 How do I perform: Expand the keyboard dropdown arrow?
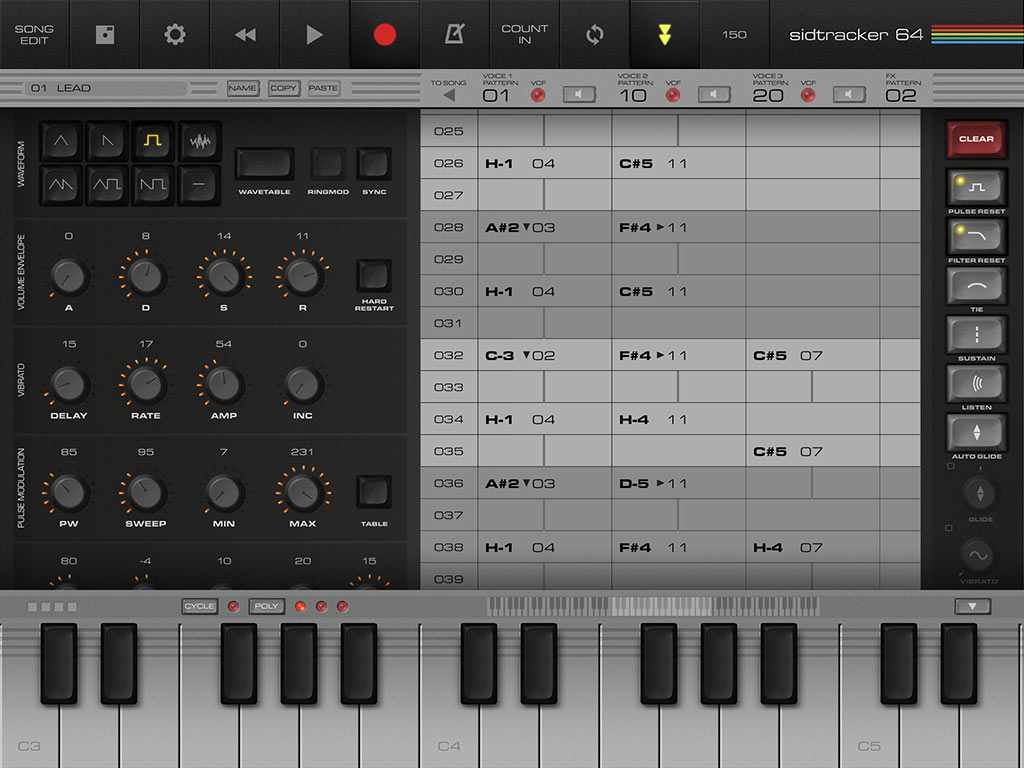972,606
